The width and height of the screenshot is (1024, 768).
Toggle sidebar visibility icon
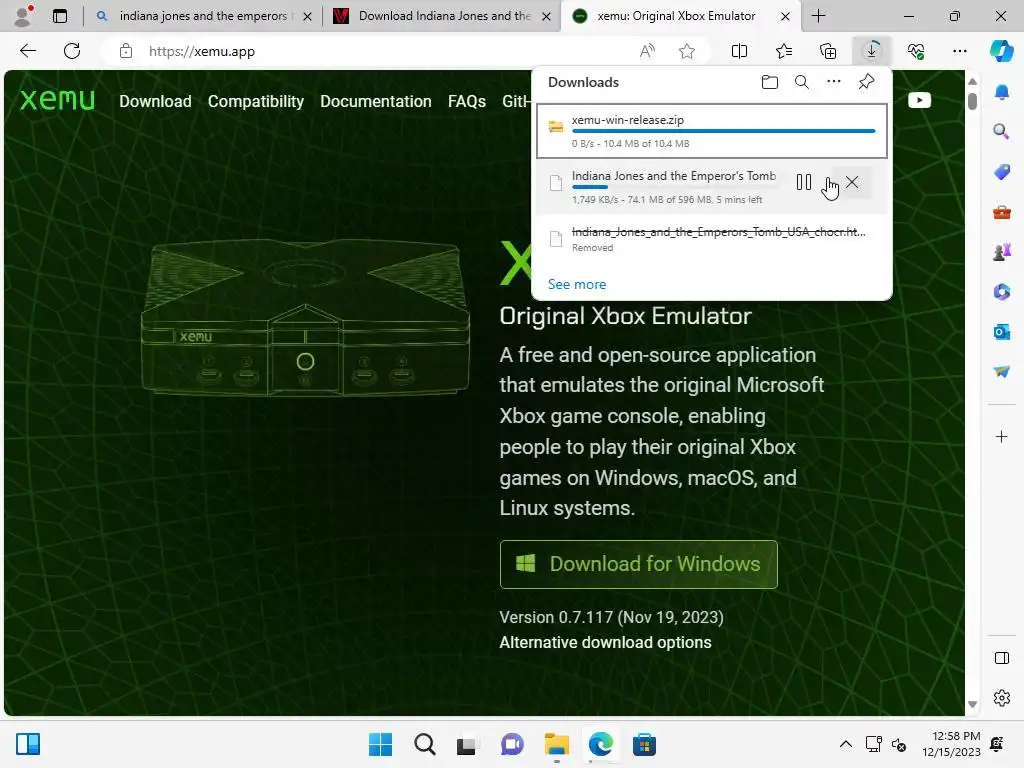tap(1001, 658)
